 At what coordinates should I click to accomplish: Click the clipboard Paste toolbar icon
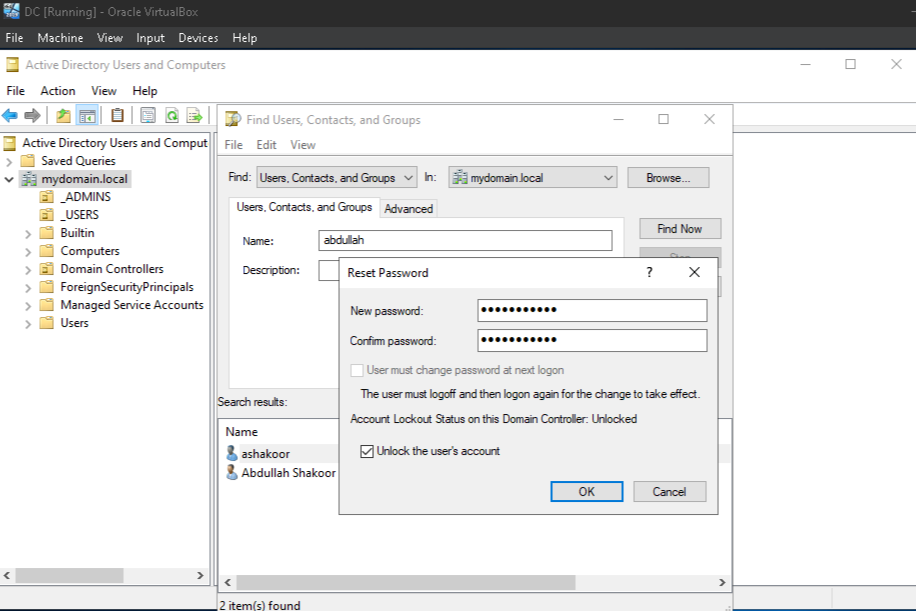(117, 116)
